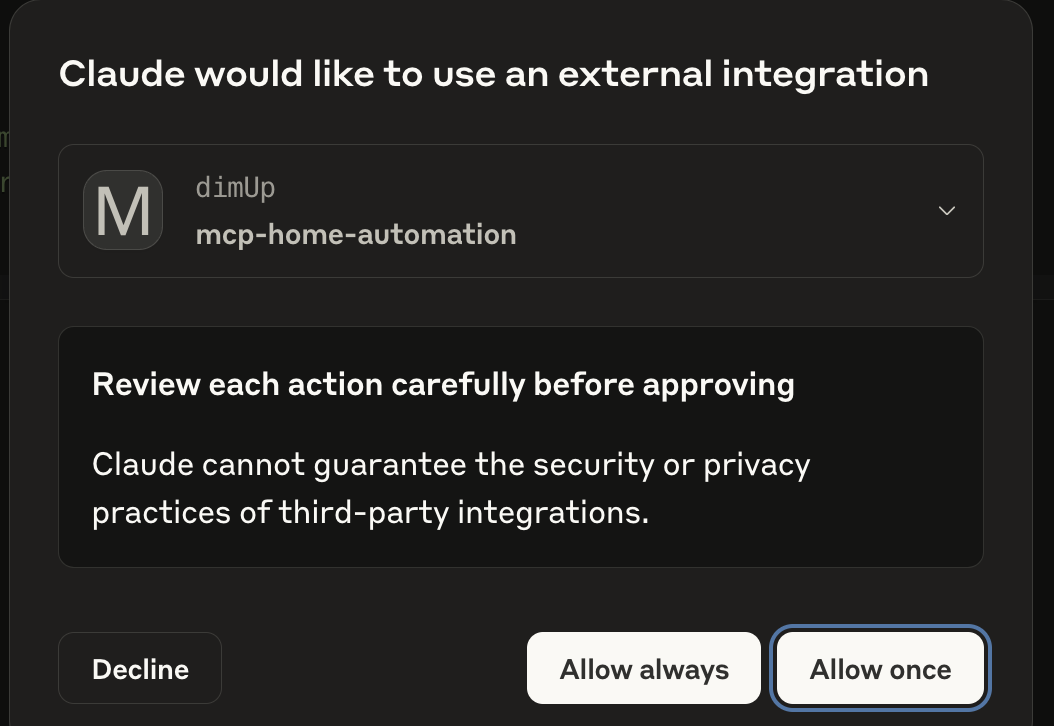Click the third-party integrations disclaimer text
The width and height of the screenshot is (1054, 726).
[450, 488]
